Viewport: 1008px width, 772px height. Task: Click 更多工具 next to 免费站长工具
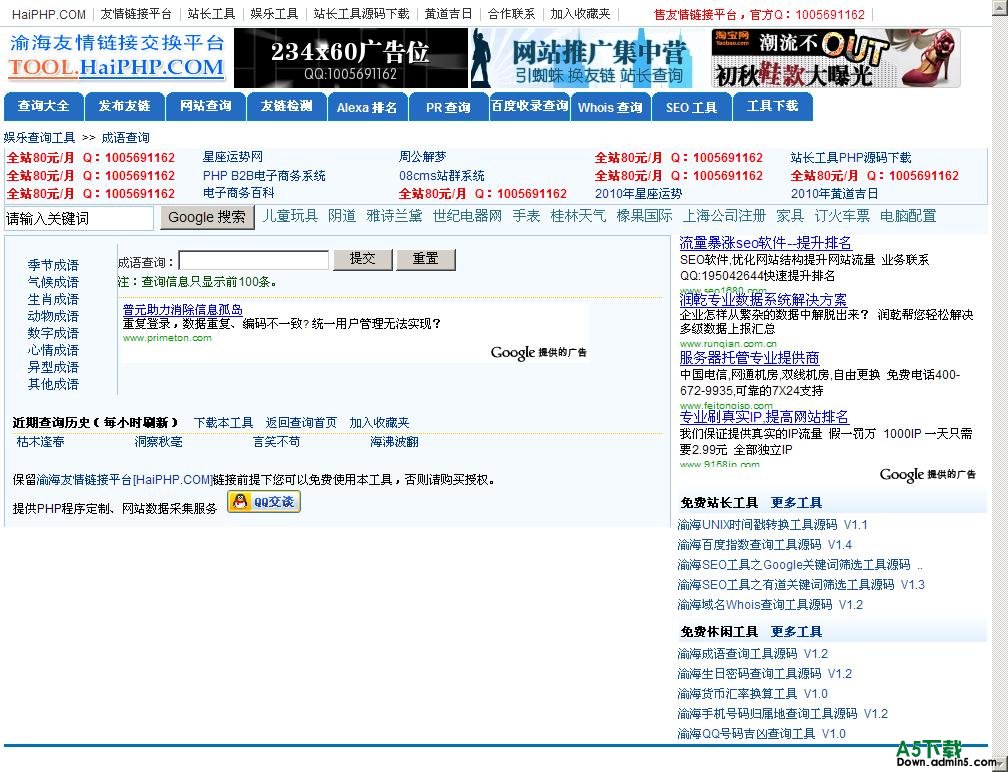point(796,503)
